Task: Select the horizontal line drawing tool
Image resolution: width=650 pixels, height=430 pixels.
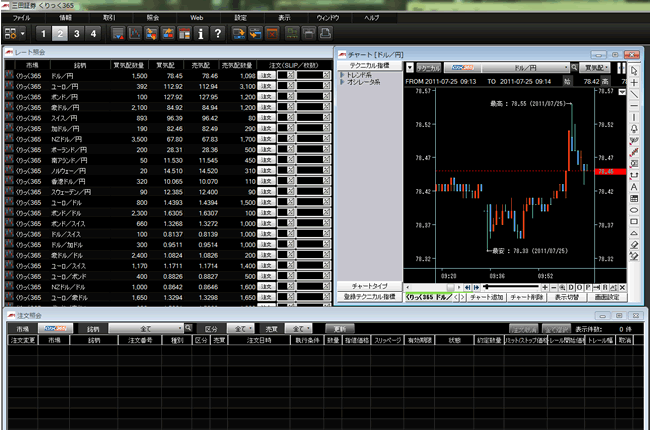Action: click(634, 106)
